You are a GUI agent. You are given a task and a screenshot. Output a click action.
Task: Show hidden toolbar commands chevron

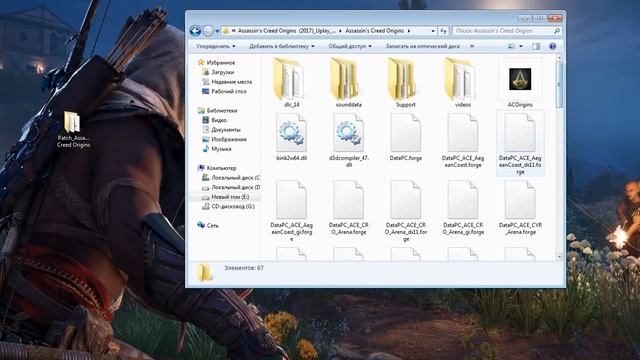[472, 46]
